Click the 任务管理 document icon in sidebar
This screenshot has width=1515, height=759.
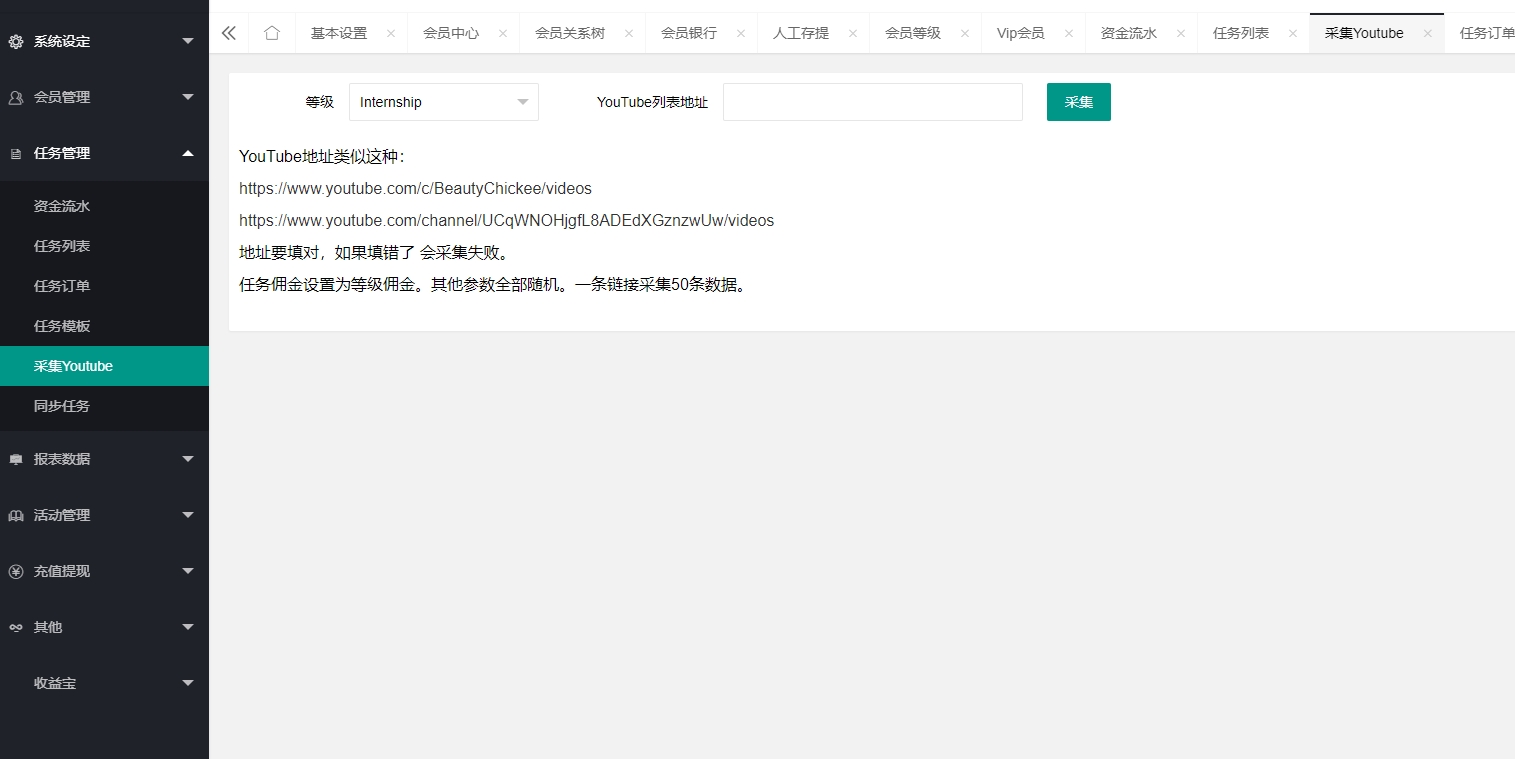pyautogui.click(x=15, y=153)
